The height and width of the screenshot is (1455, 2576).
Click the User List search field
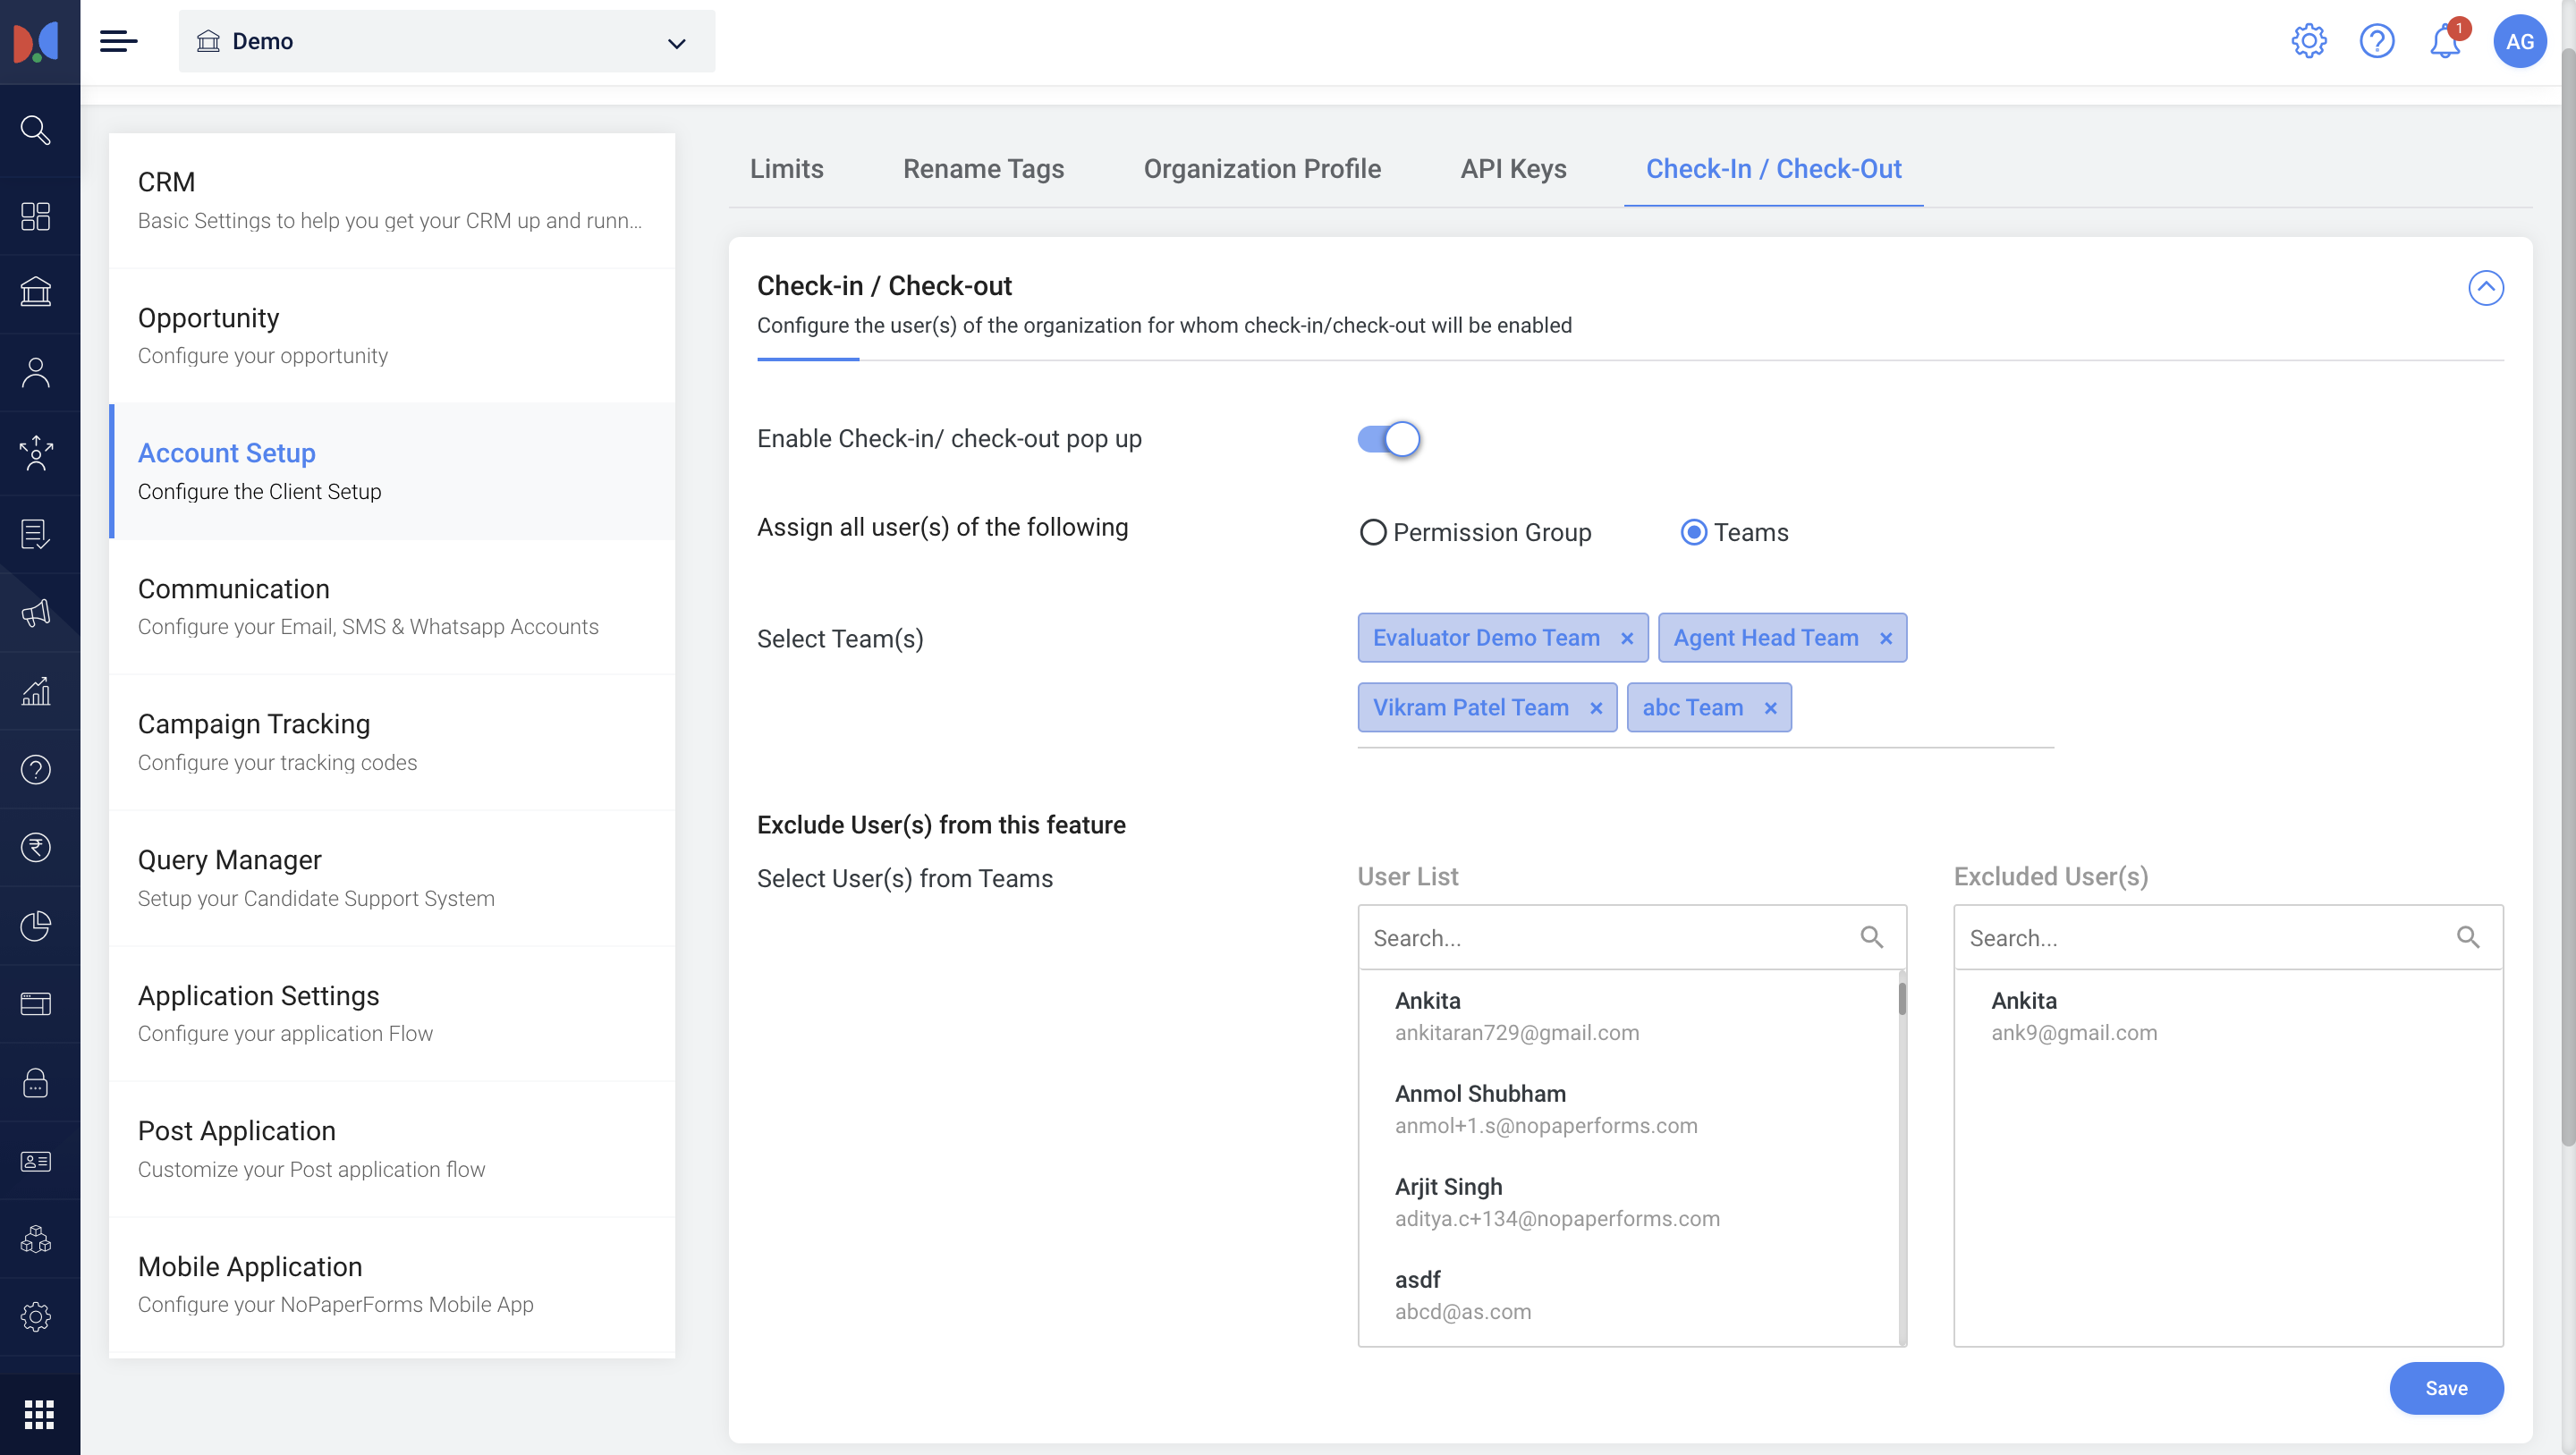(x=1632, y=937)
